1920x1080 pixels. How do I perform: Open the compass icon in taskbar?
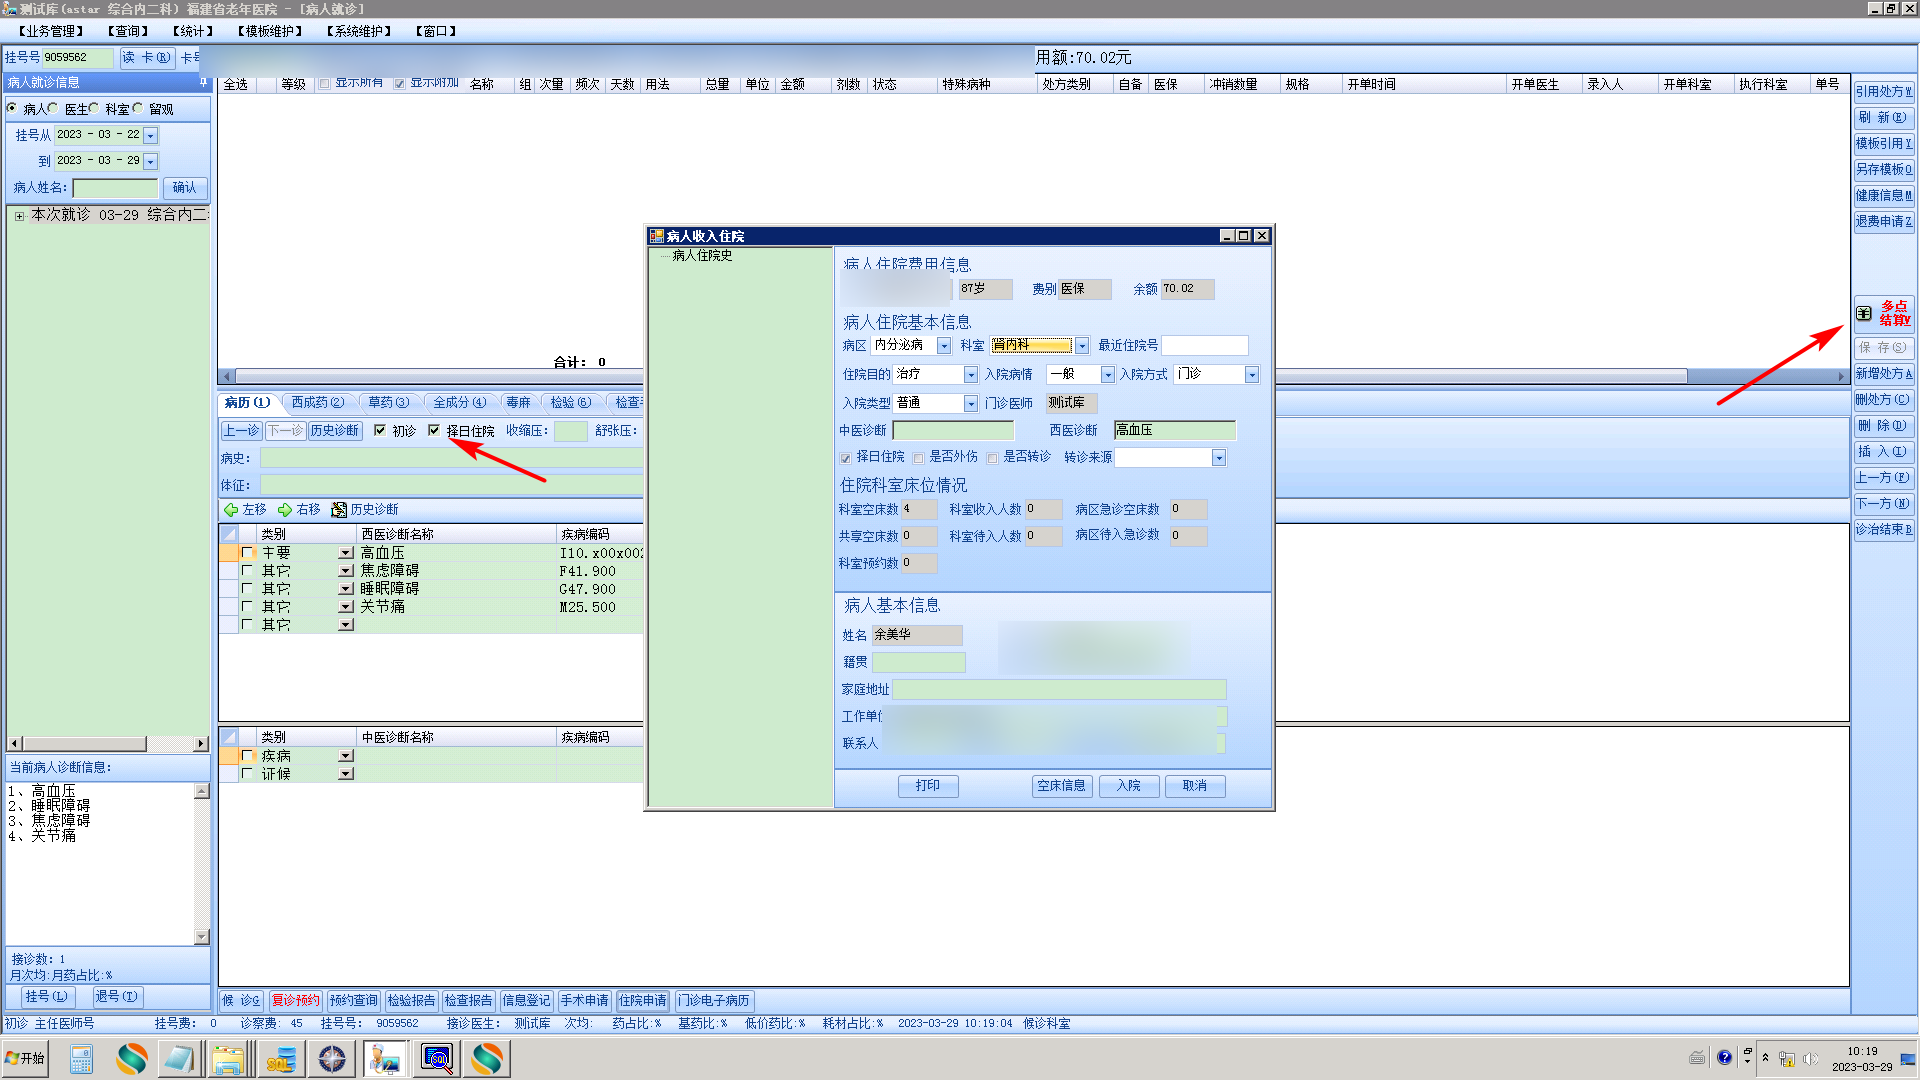332,1059
